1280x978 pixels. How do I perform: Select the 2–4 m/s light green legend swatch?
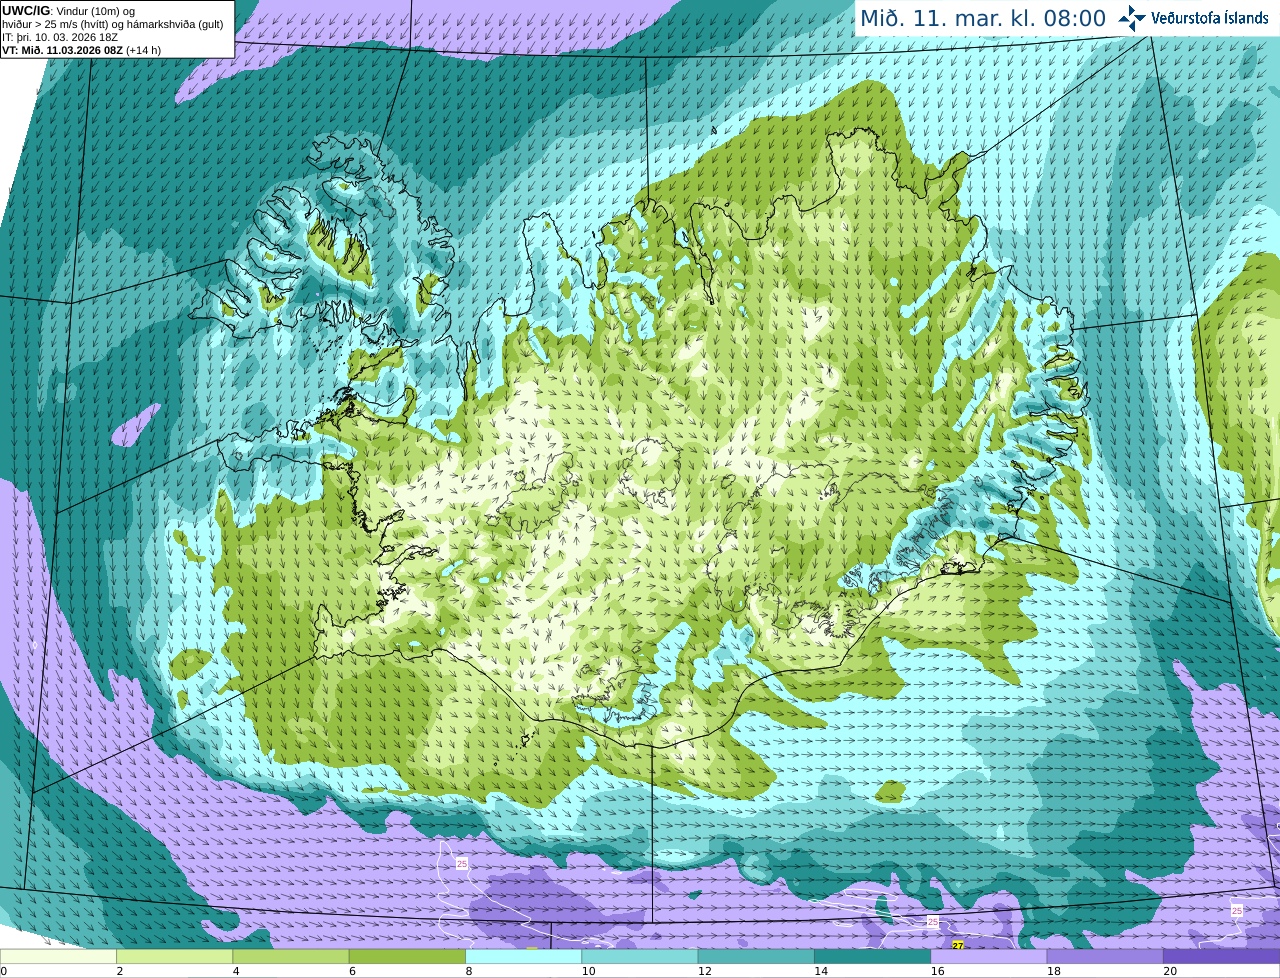click(174, 956)
